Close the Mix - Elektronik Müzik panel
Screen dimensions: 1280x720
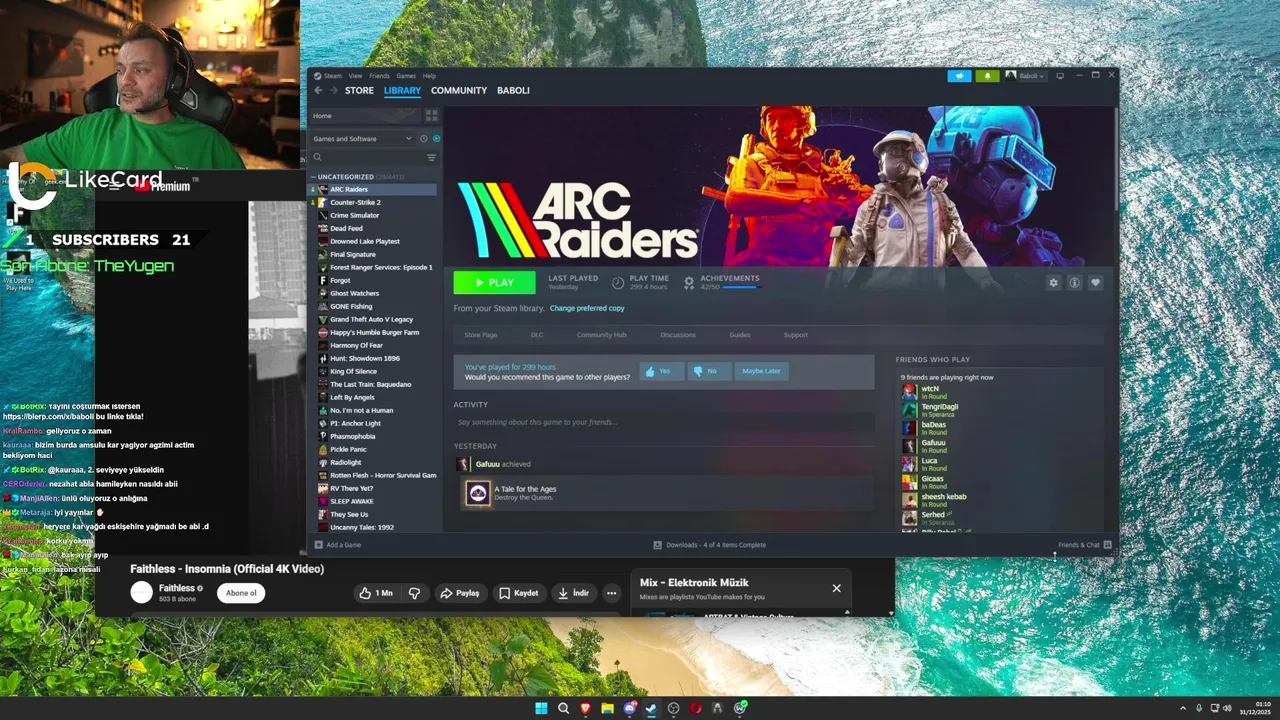pyautogui.click(x=837, y=588)
